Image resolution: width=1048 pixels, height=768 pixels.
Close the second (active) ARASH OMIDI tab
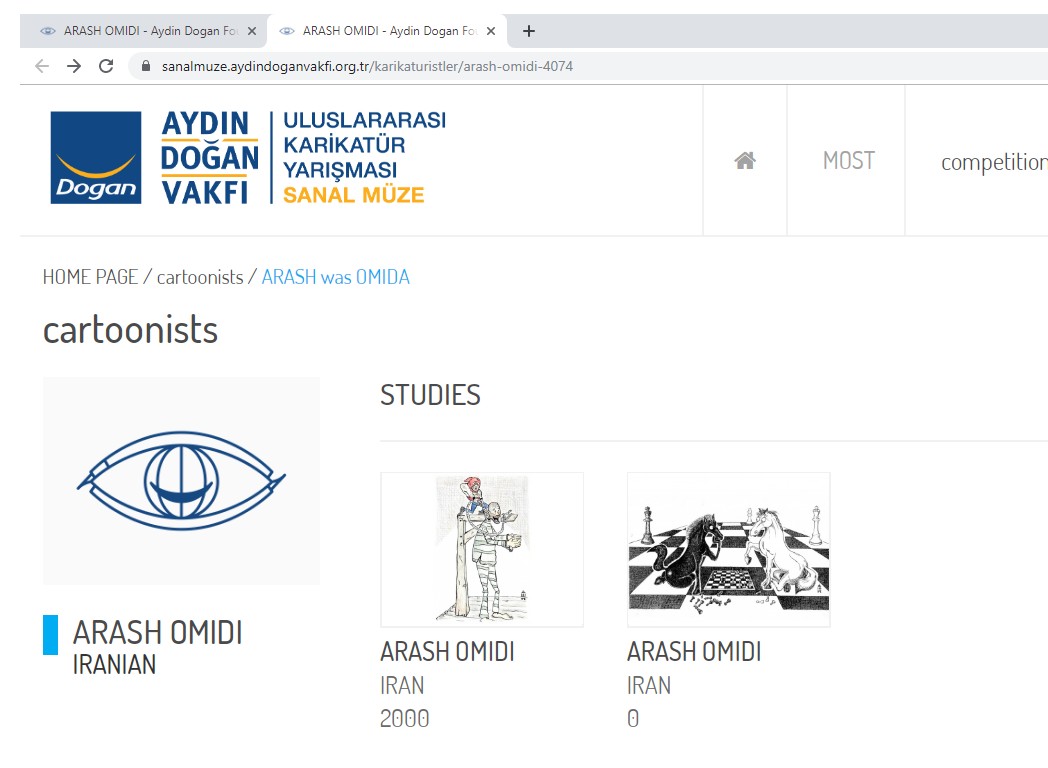pos(491,31)
